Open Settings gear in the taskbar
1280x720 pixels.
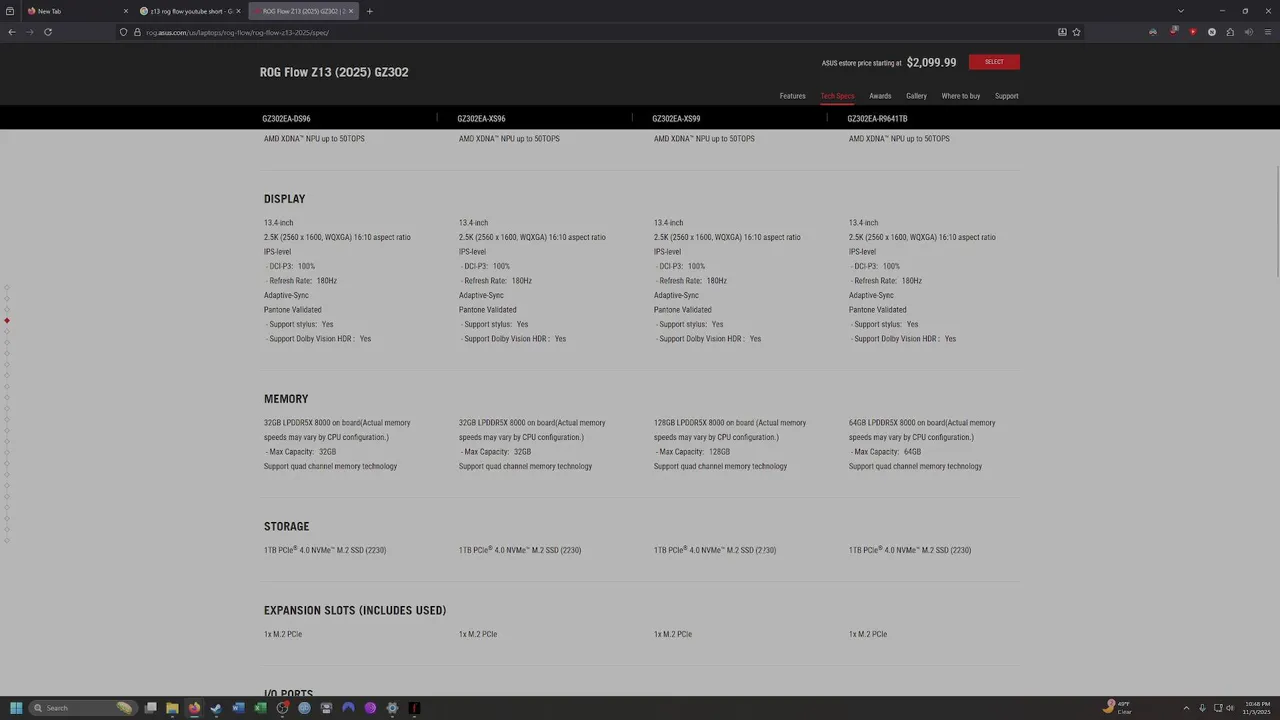(392, 708)
